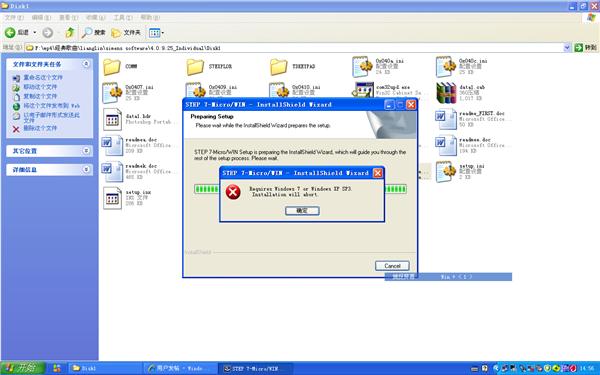
Task: Click Cancel in the InstallShield Wizard
Action: 392,266
